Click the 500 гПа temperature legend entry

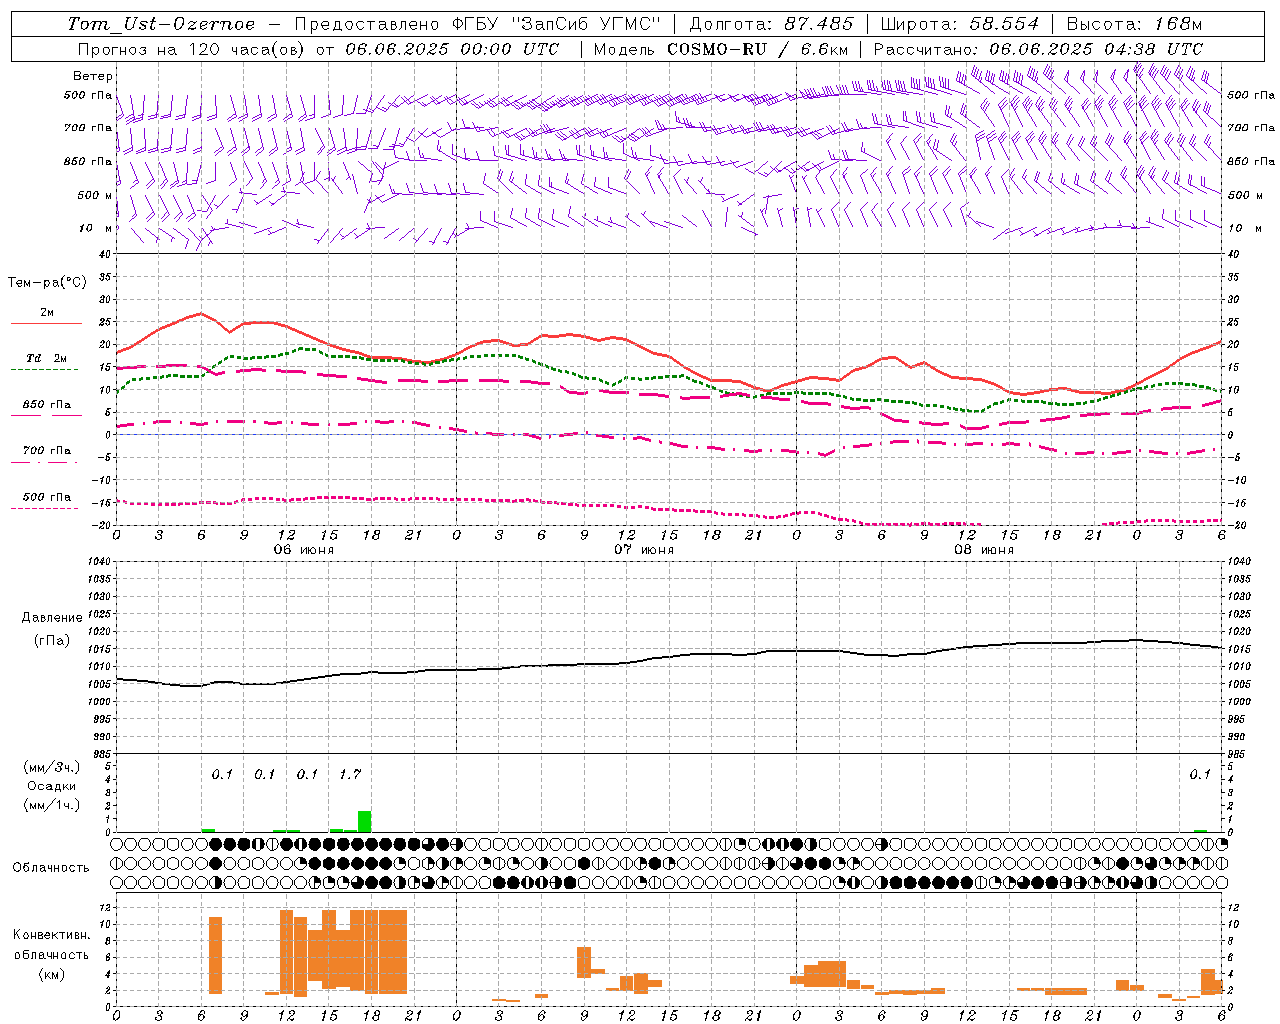pos(46,497)
